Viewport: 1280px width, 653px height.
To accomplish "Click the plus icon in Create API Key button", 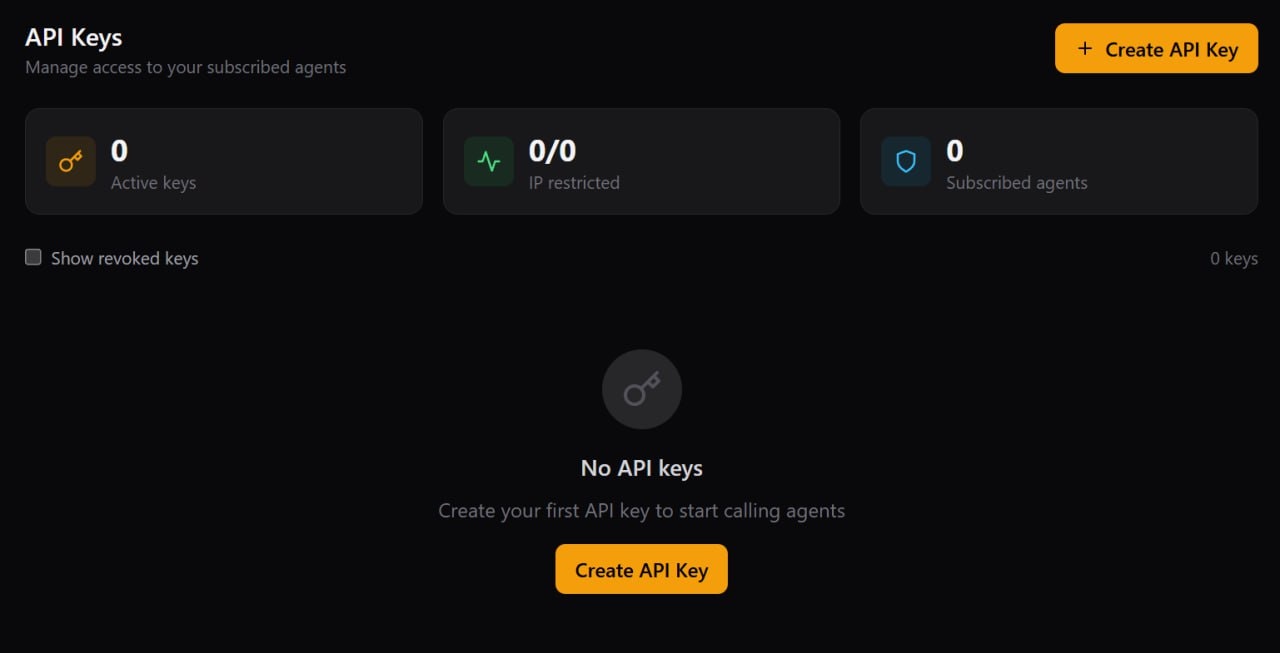I will [x=1087, y=47].
